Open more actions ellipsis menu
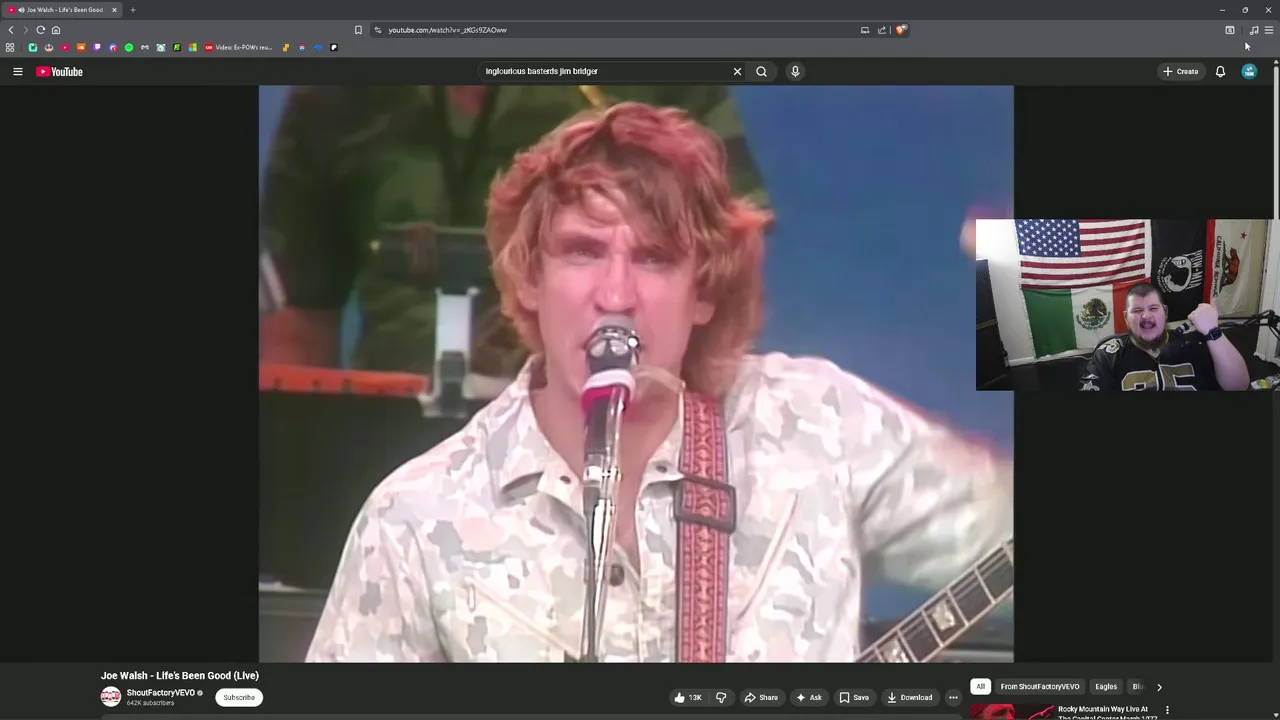The width and height of the screenshot is (1280, 720). coord(953,697)
